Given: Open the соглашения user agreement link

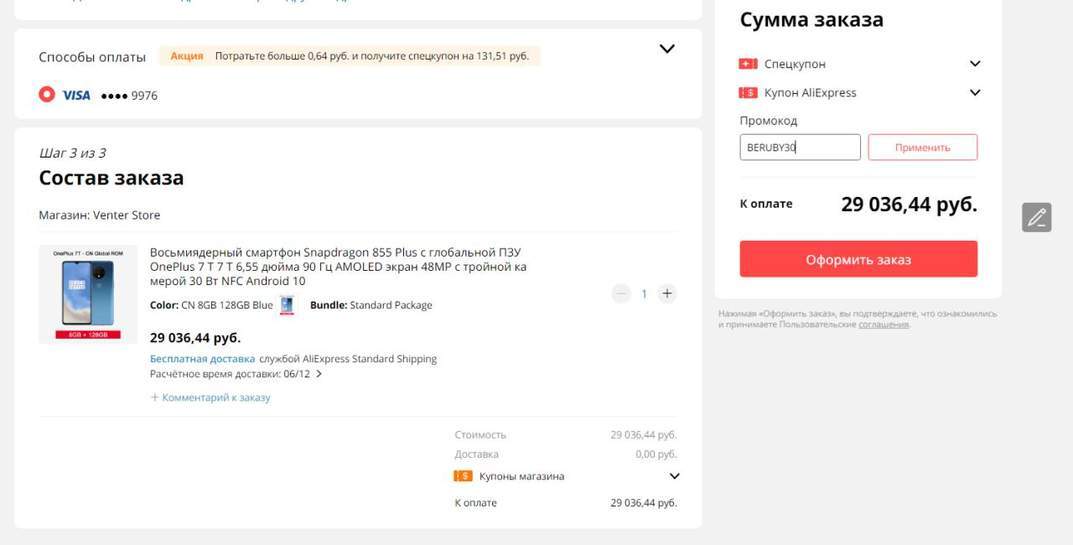Looking at the screenshot, I should [883, 324].
